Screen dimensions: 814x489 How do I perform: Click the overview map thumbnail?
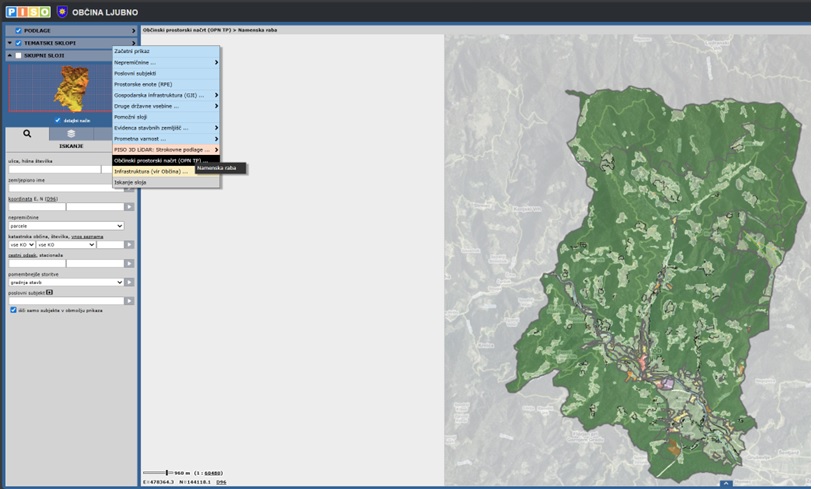tap(69, 89)
